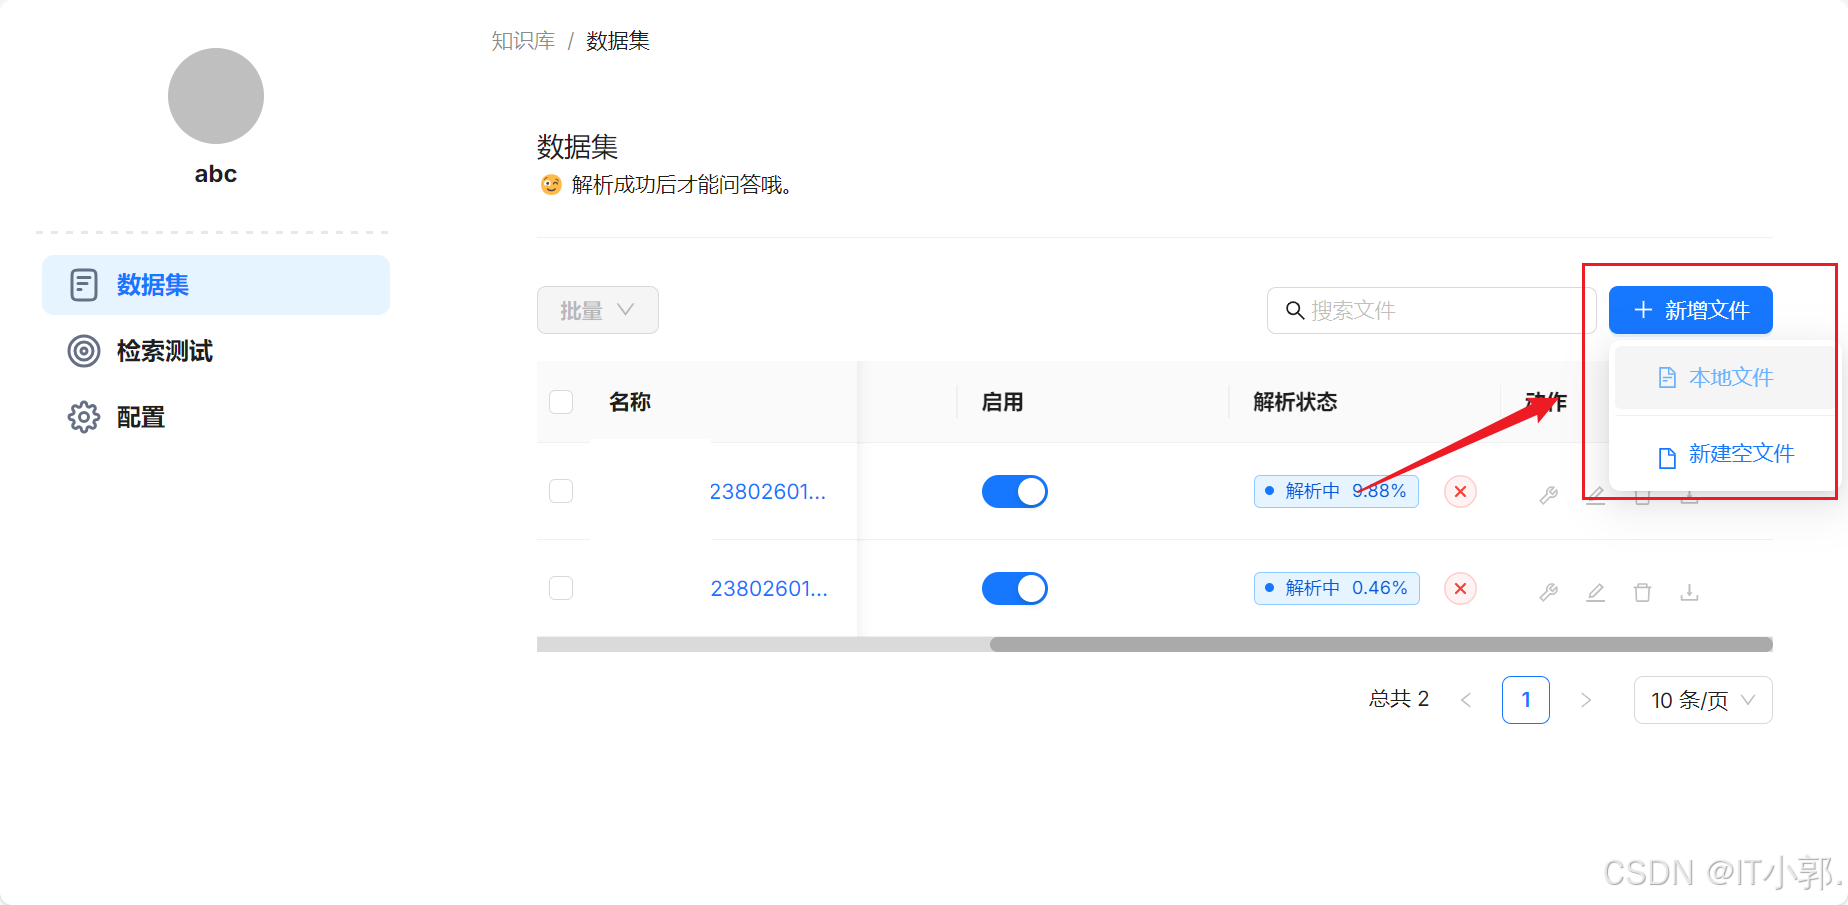
Task: Select 新建空文件 from the menu
Action: tap(1740, 453)
